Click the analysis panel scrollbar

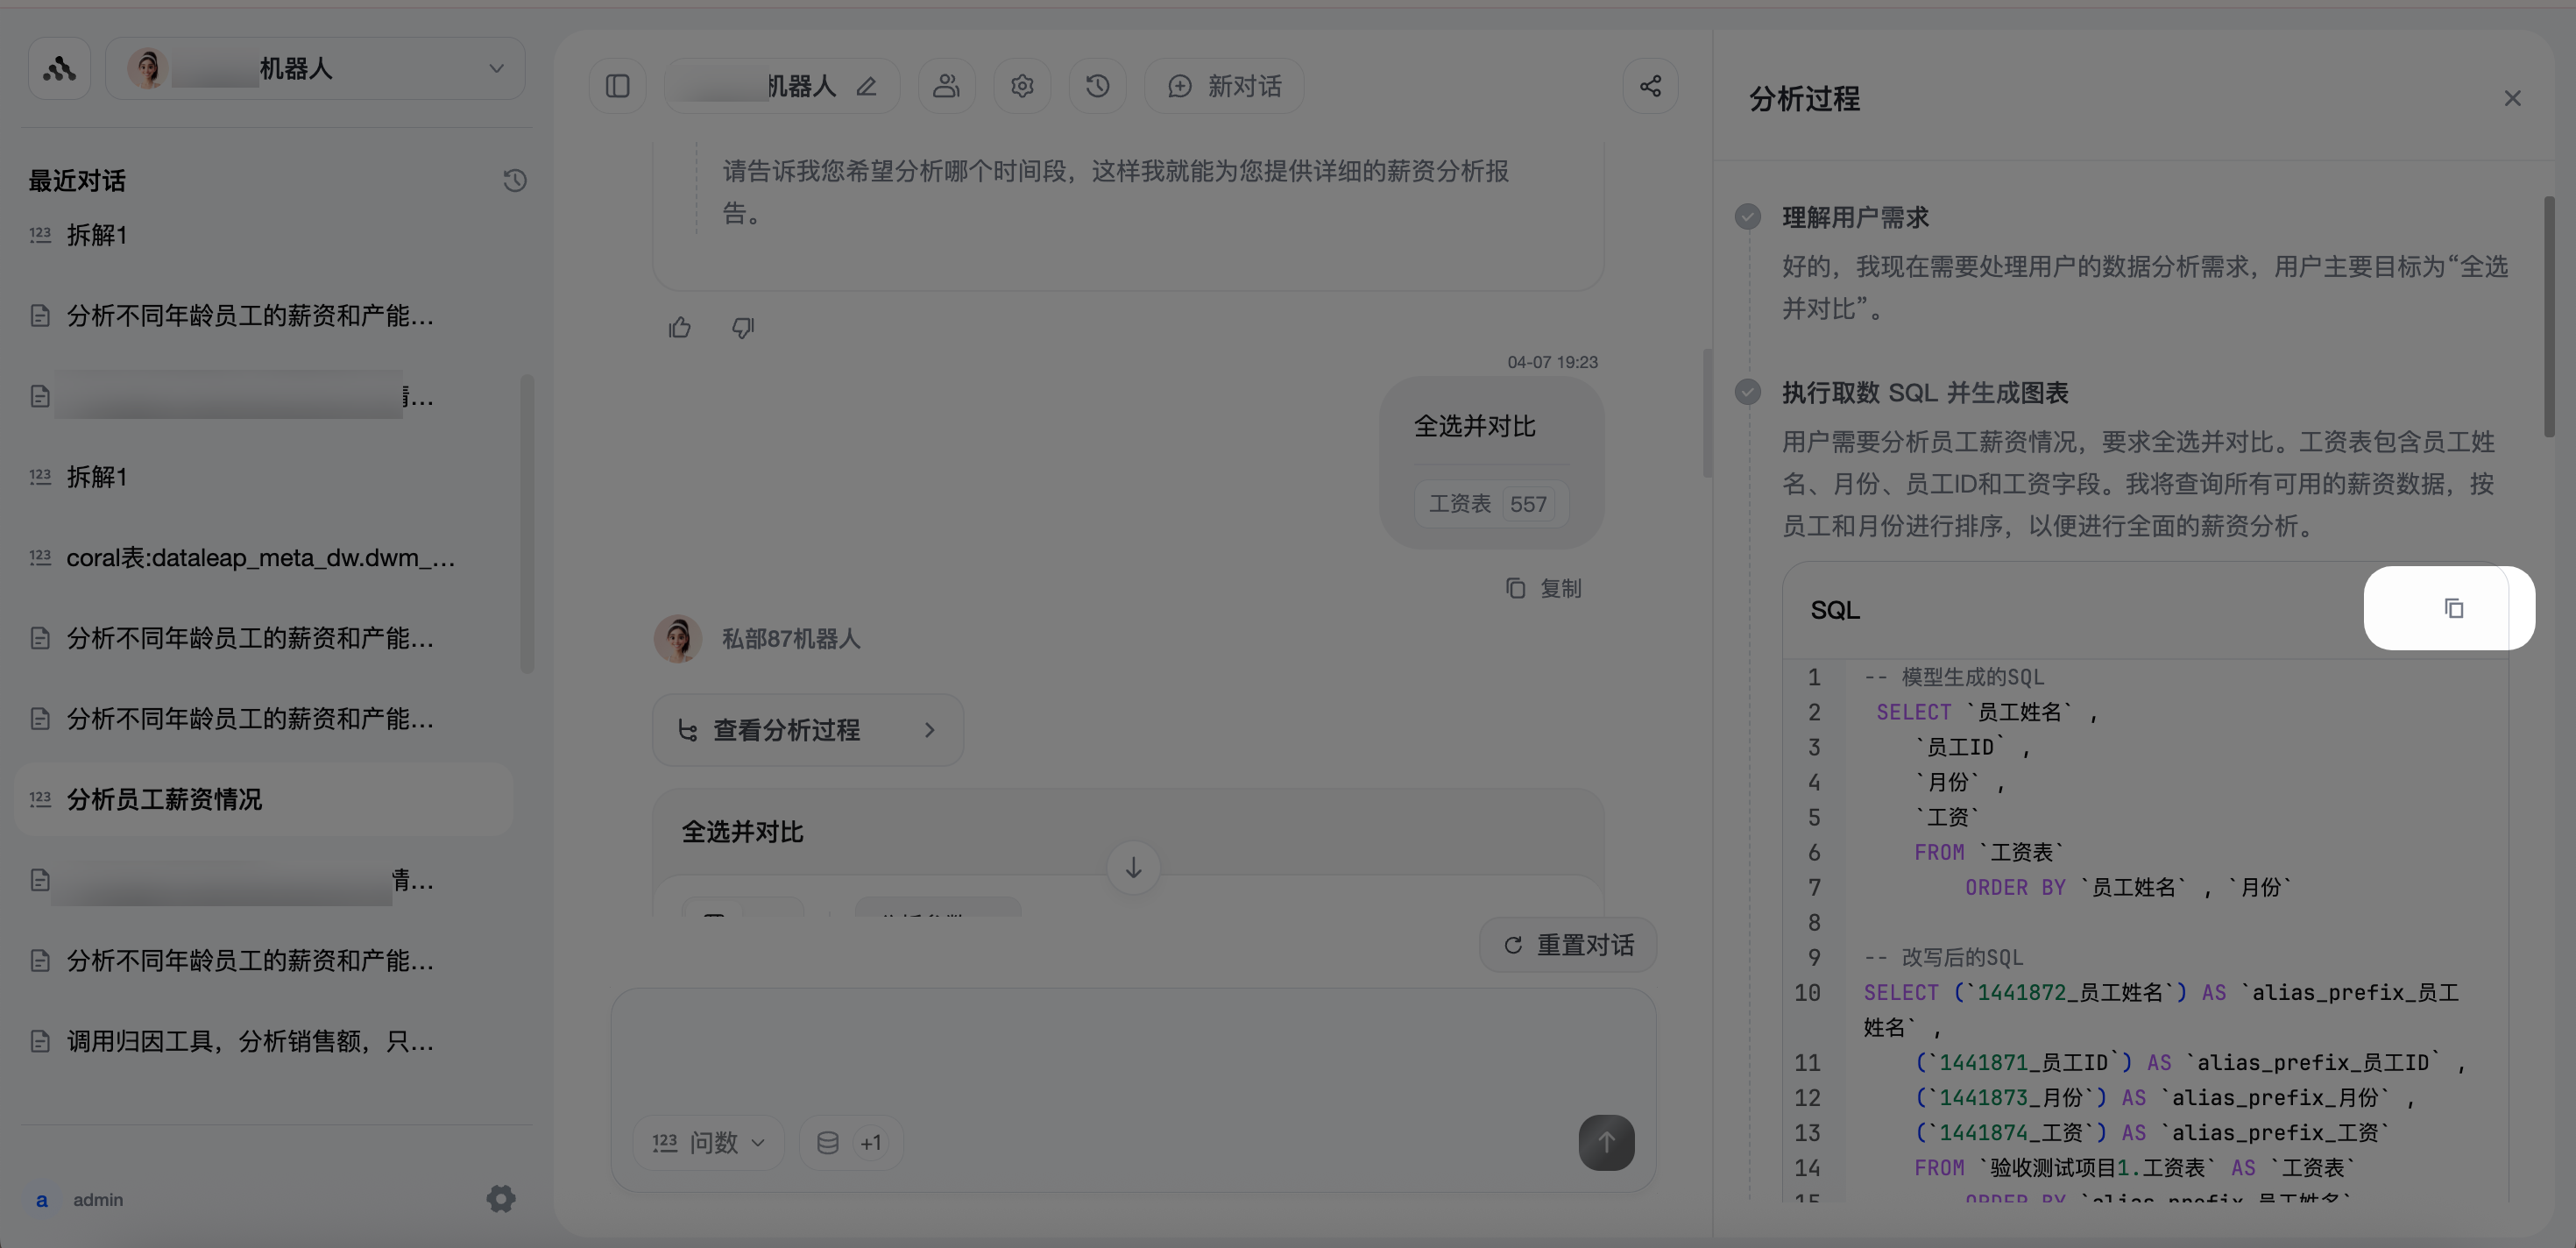click(x=2549, y=317)
